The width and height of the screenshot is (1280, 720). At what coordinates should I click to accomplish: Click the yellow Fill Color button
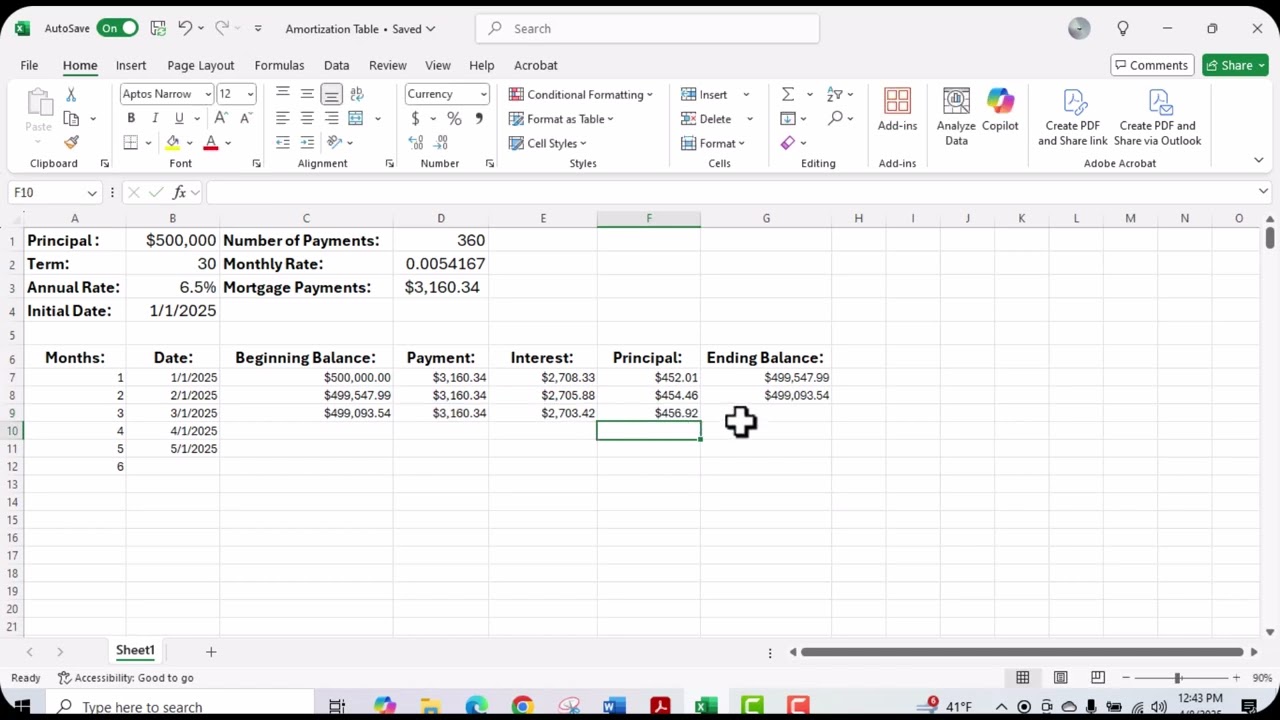[172, 143]
